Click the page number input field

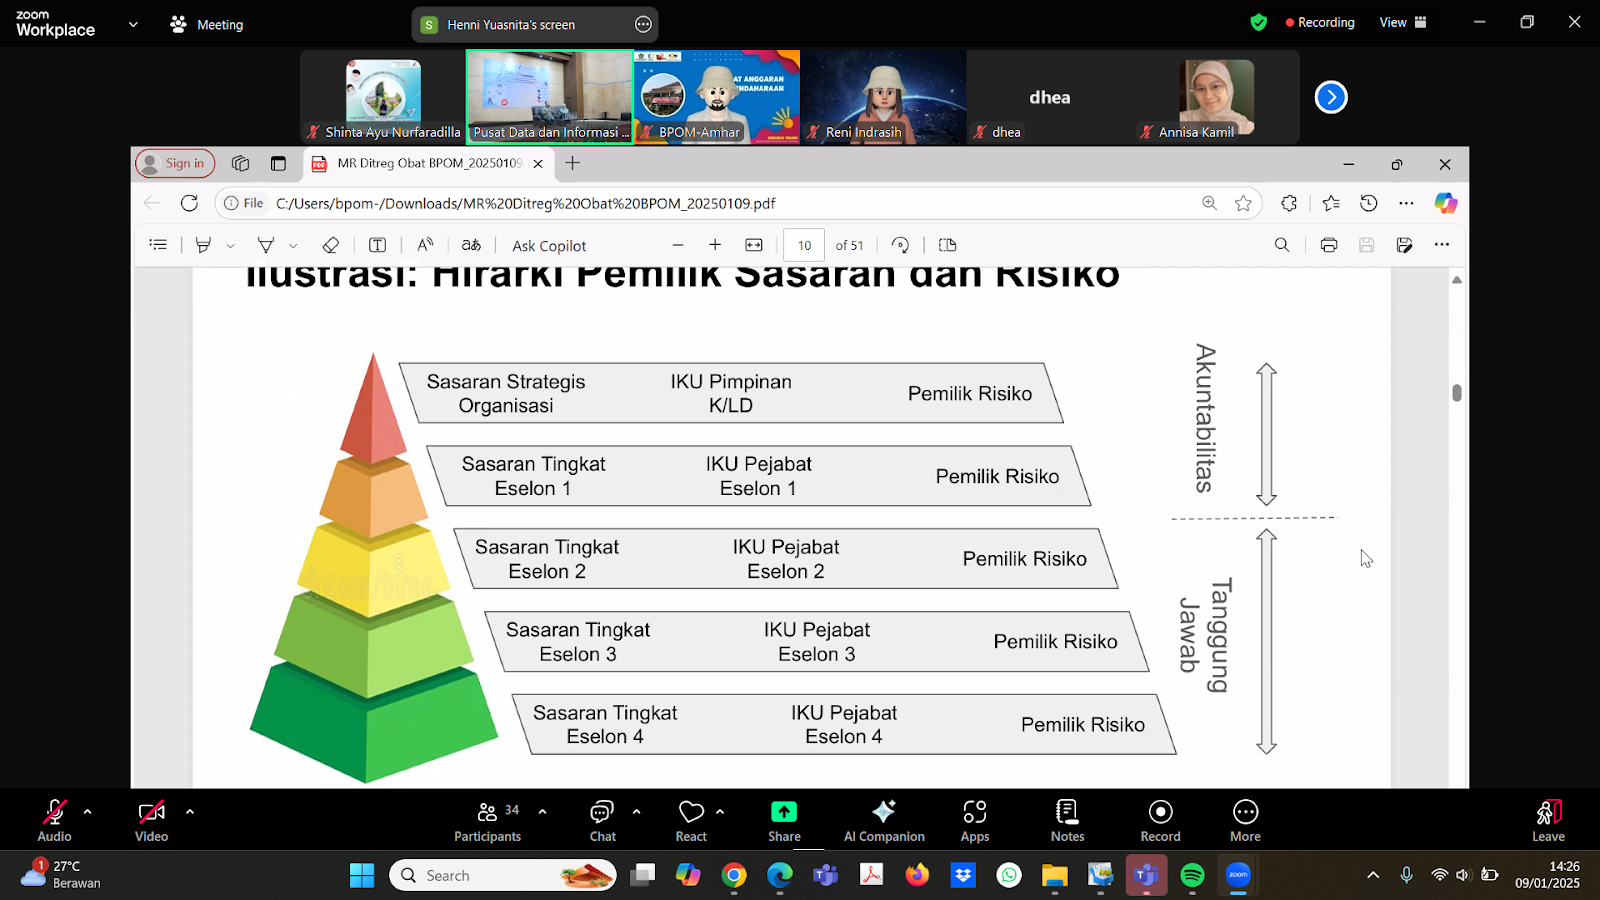803,245
